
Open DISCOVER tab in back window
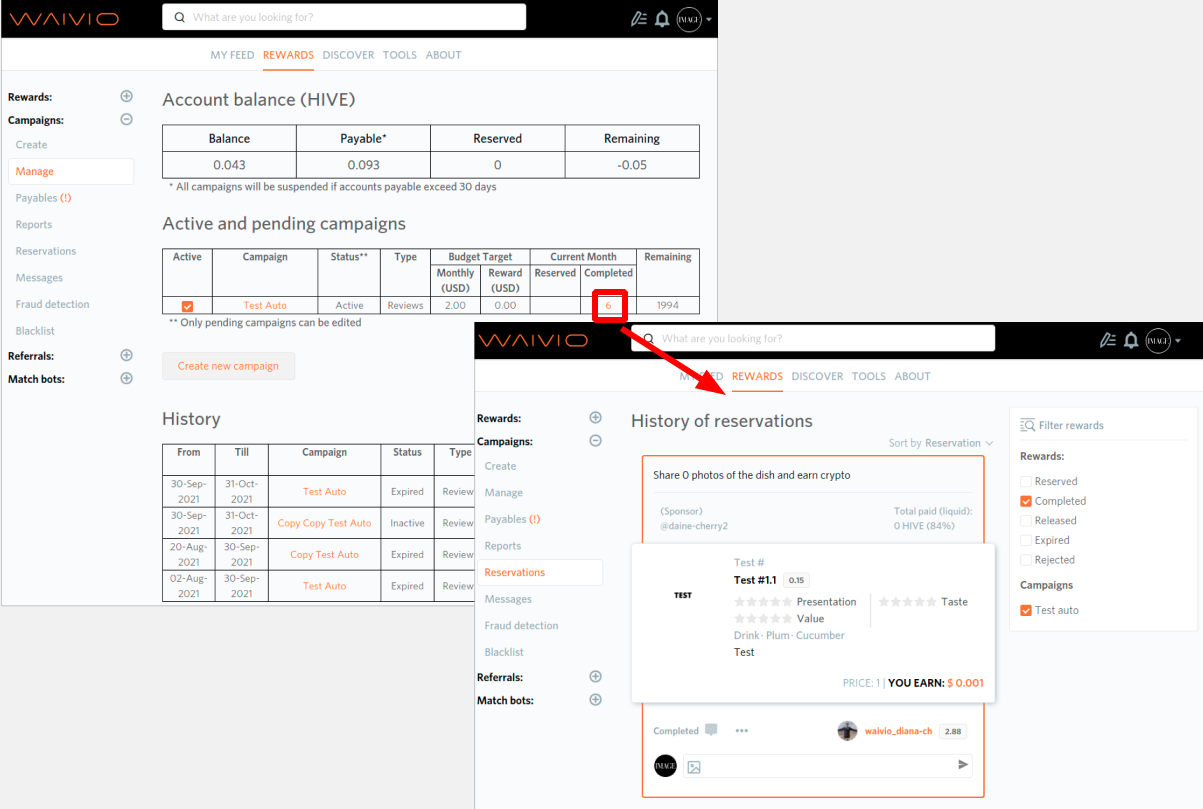click(348, 55)
